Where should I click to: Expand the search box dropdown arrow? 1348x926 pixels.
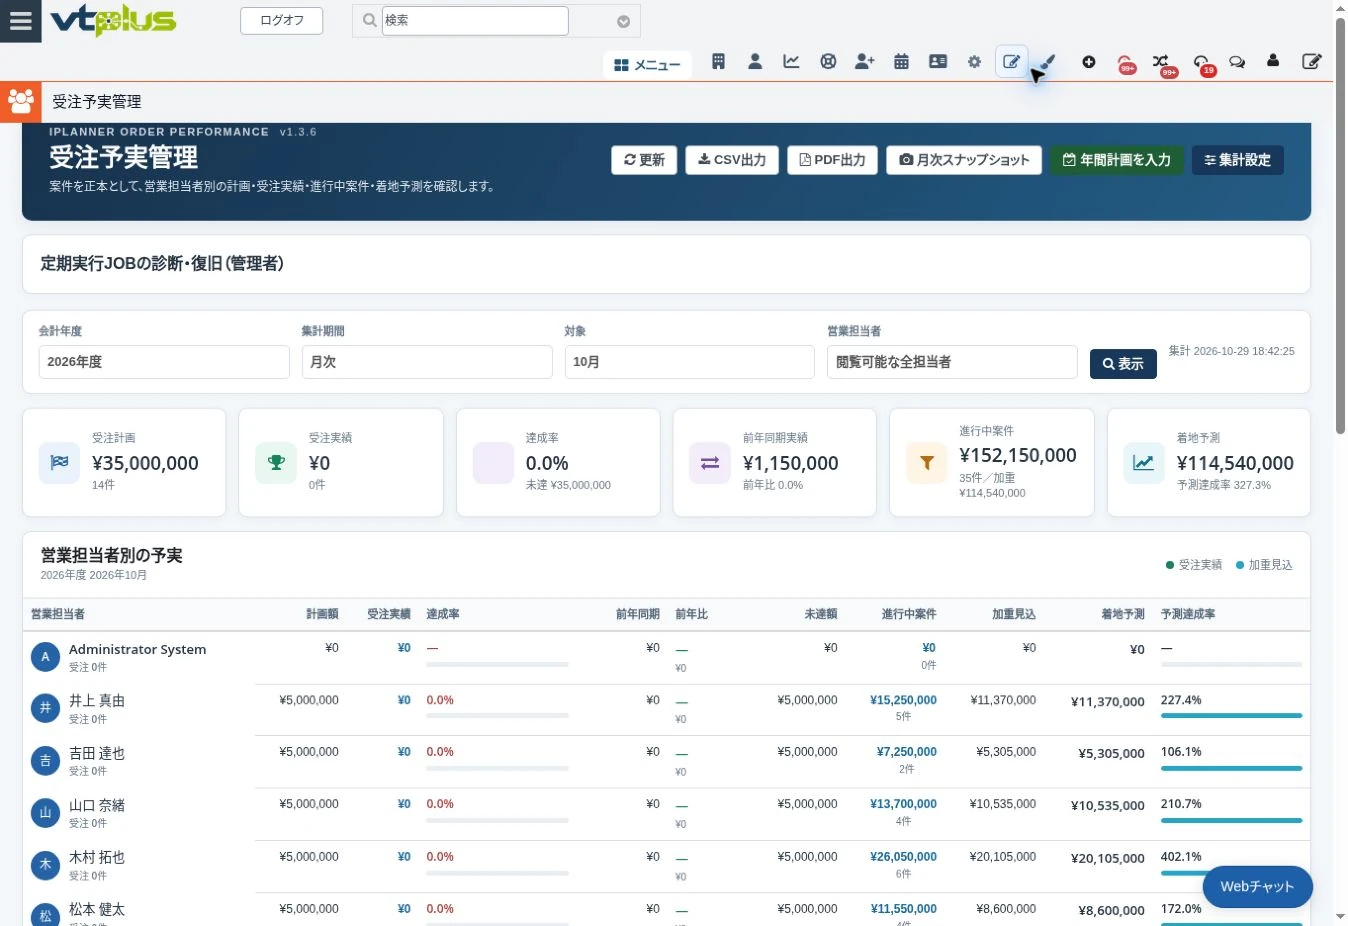(623, 21)
